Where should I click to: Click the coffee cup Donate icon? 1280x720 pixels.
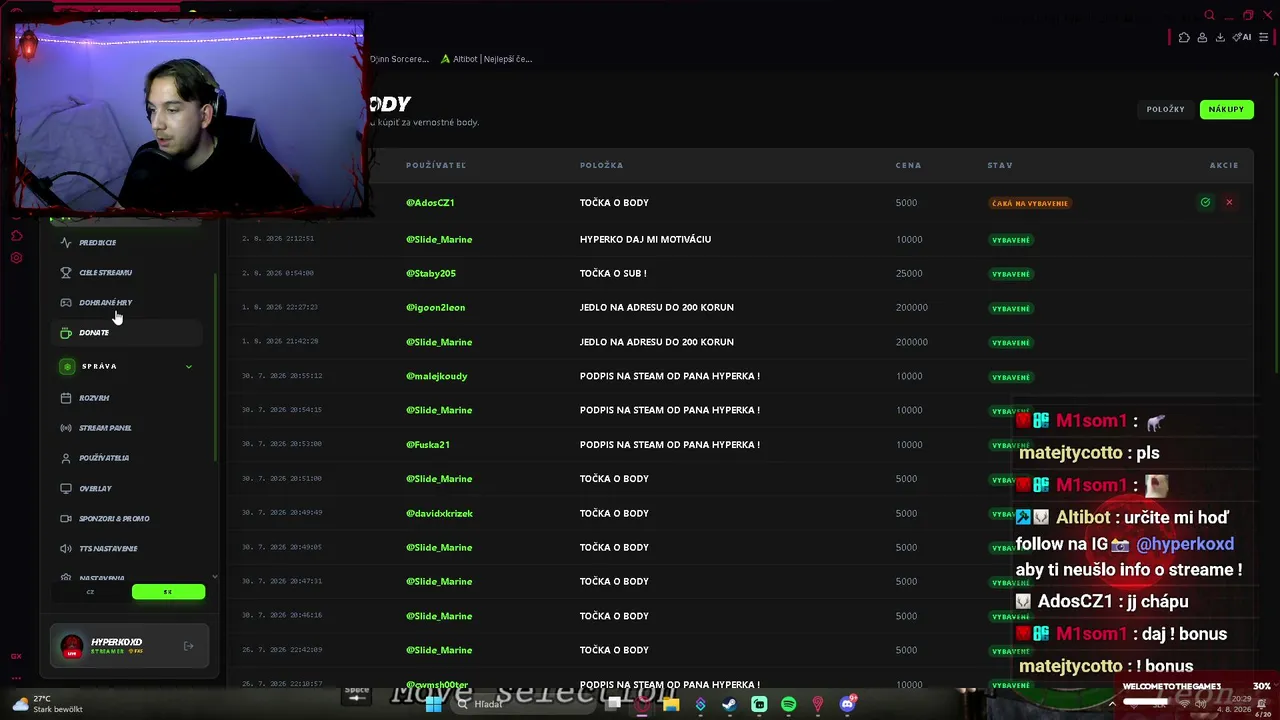pyautogui.click(x=66, y=333)
